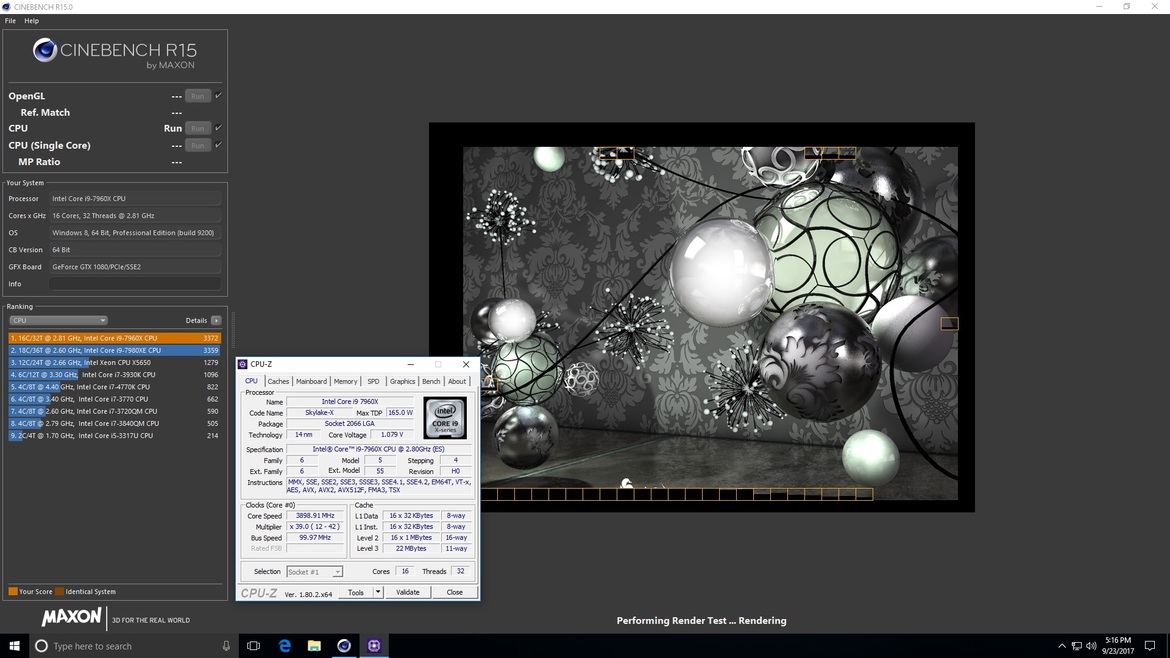Open the Tools dropdown arrow in CPU-Z
This screenshot has height=658, width=1170.
pos(378,592)
